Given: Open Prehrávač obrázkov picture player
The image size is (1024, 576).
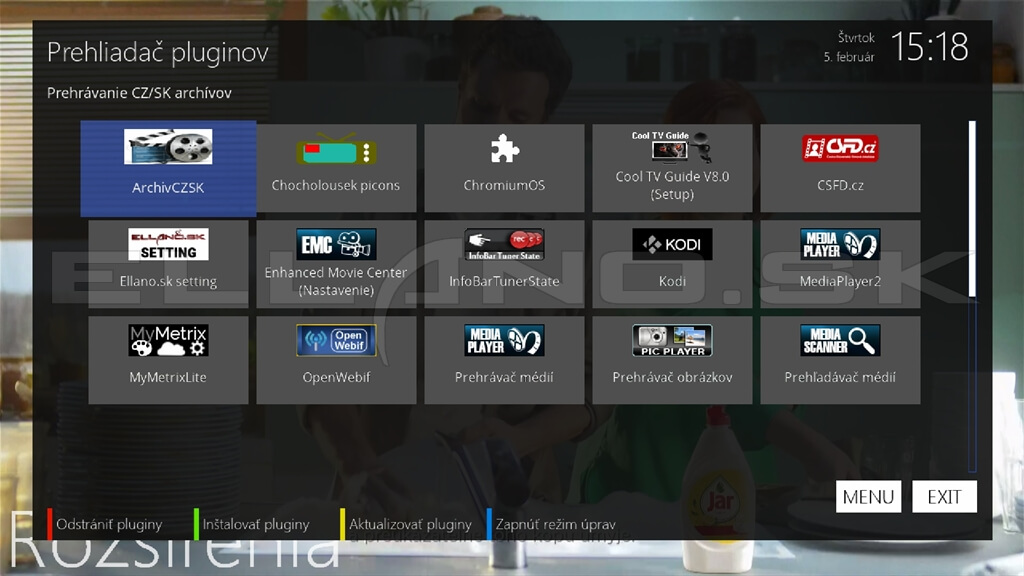Looking at the screenshot, I should (672, 360).
